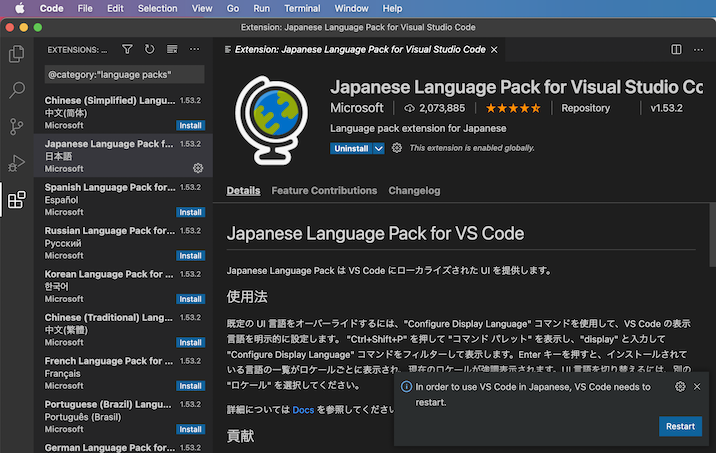Open the Edit menu

tap(115, 8)
